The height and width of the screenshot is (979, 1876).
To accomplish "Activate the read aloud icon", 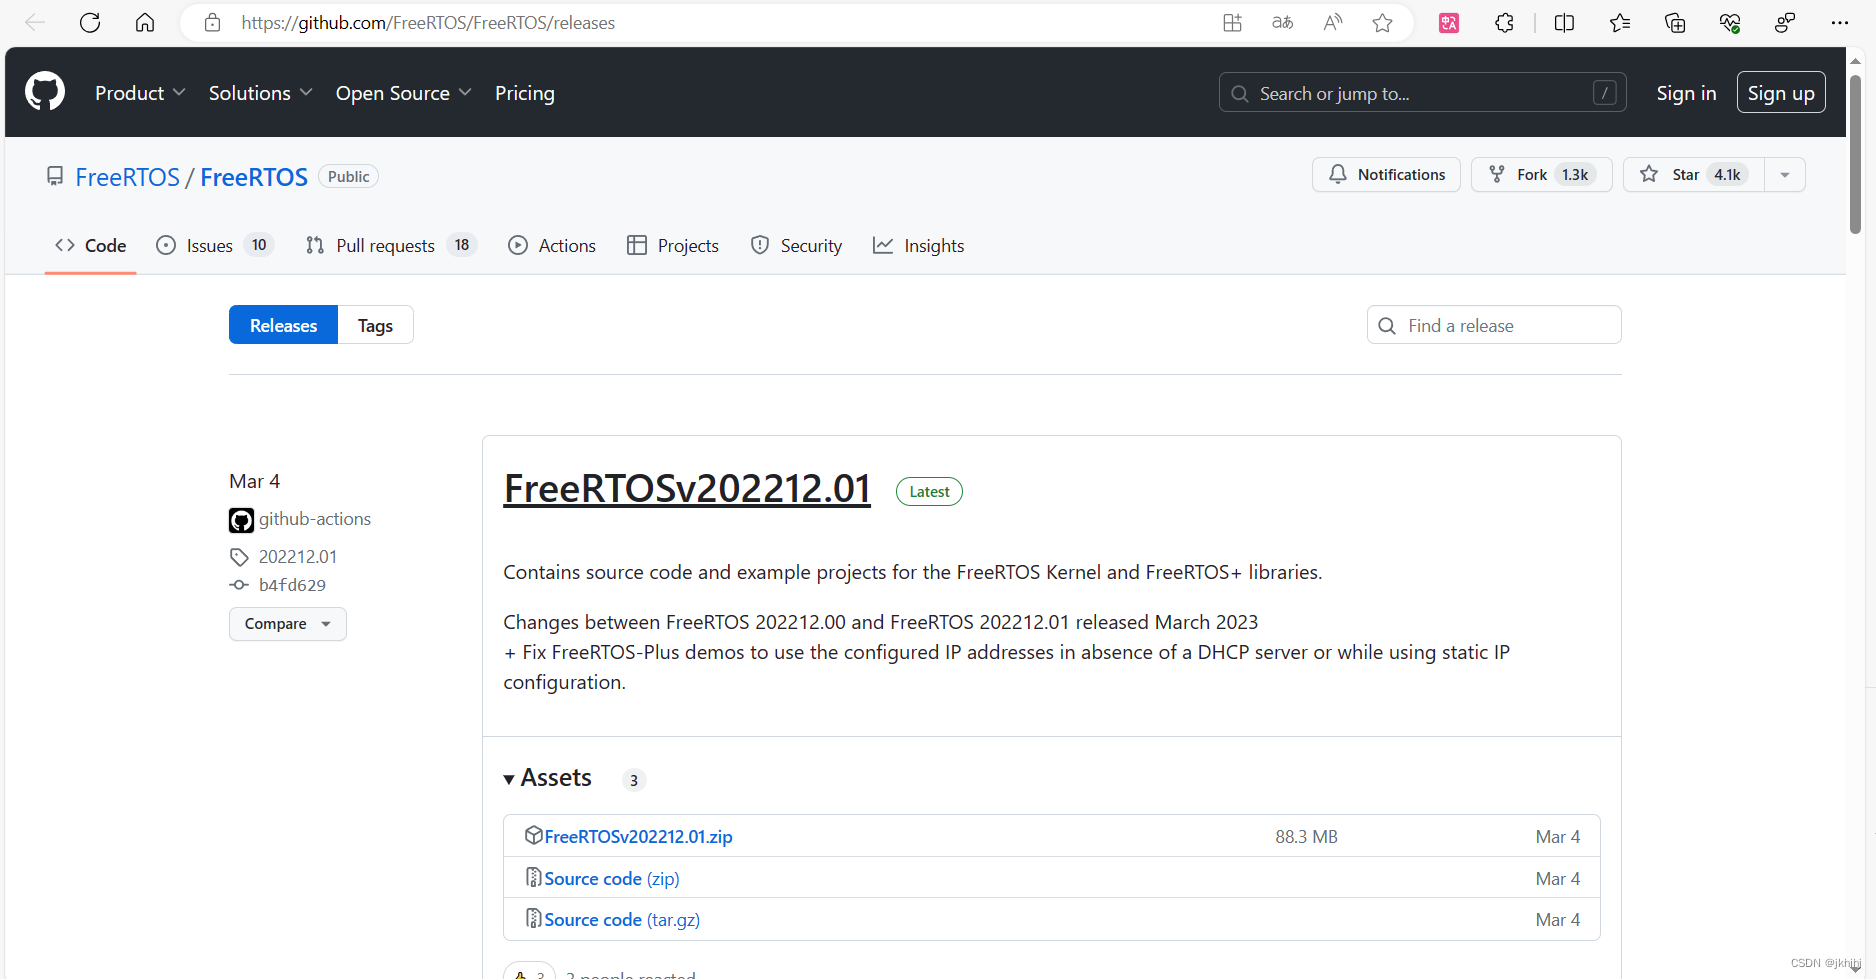I will 1332,23.
